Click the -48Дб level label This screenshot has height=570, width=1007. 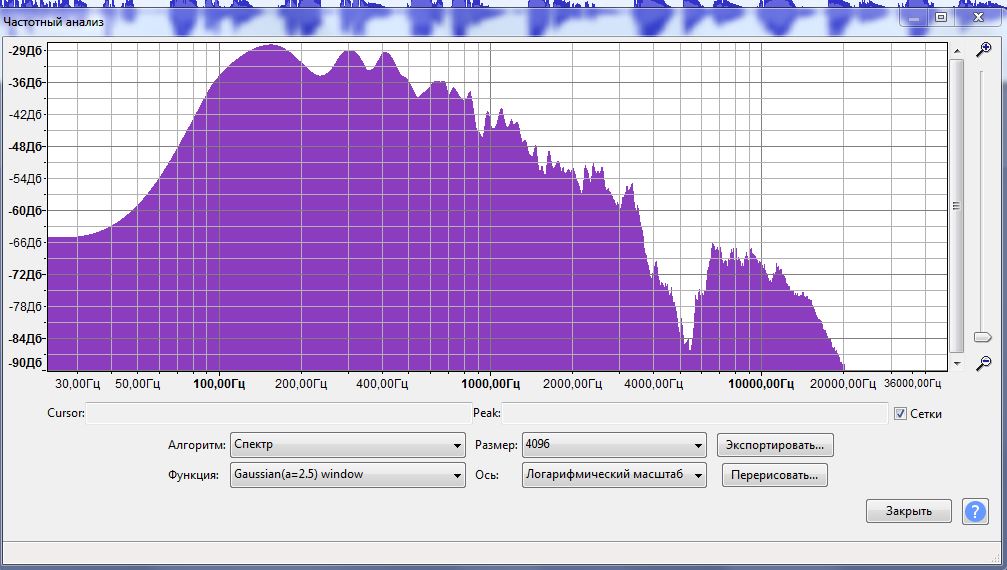tap(26, 146)
